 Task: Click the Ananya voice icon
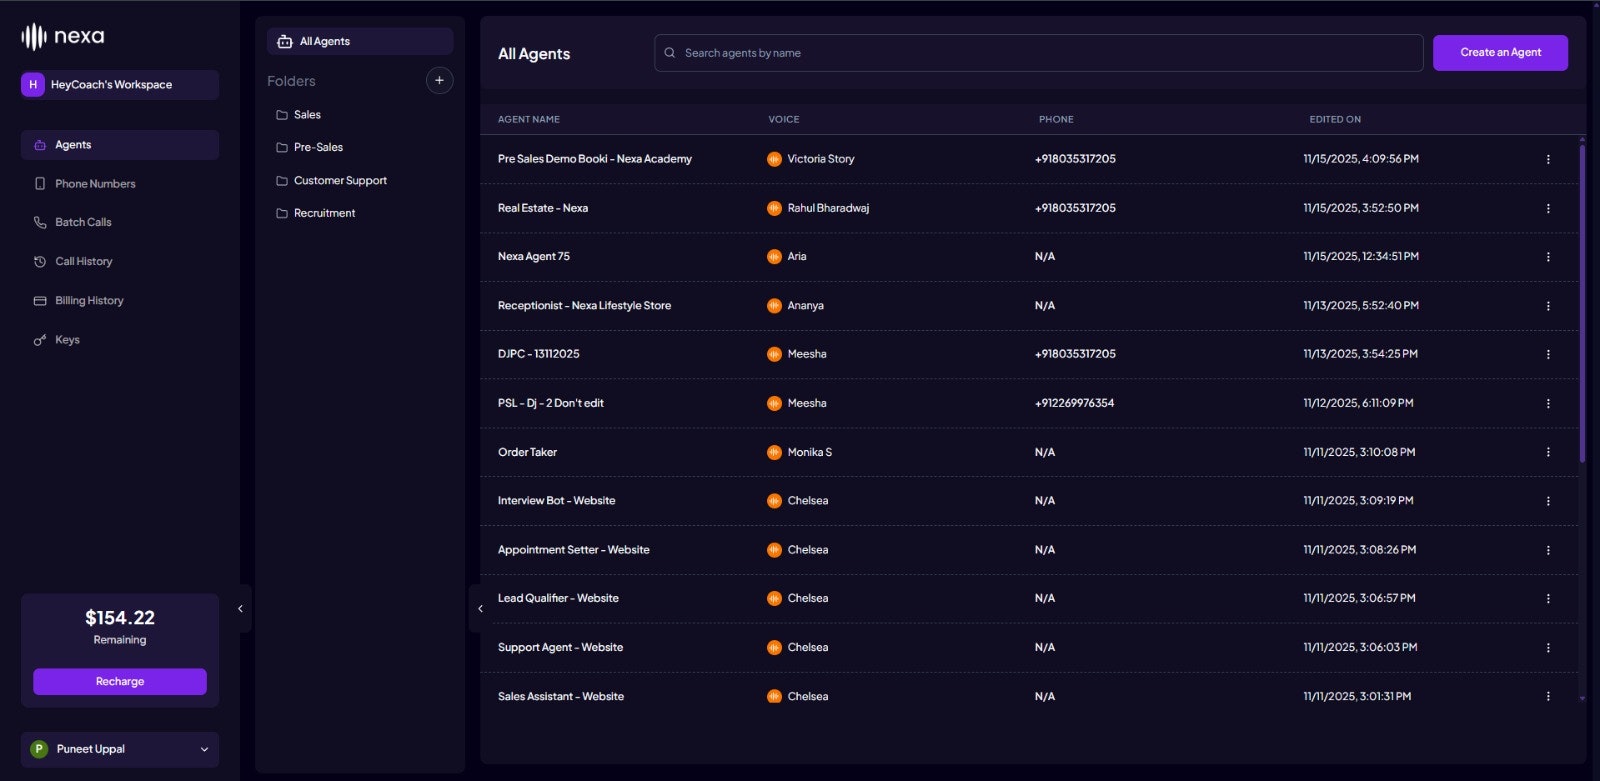(774, 306)
